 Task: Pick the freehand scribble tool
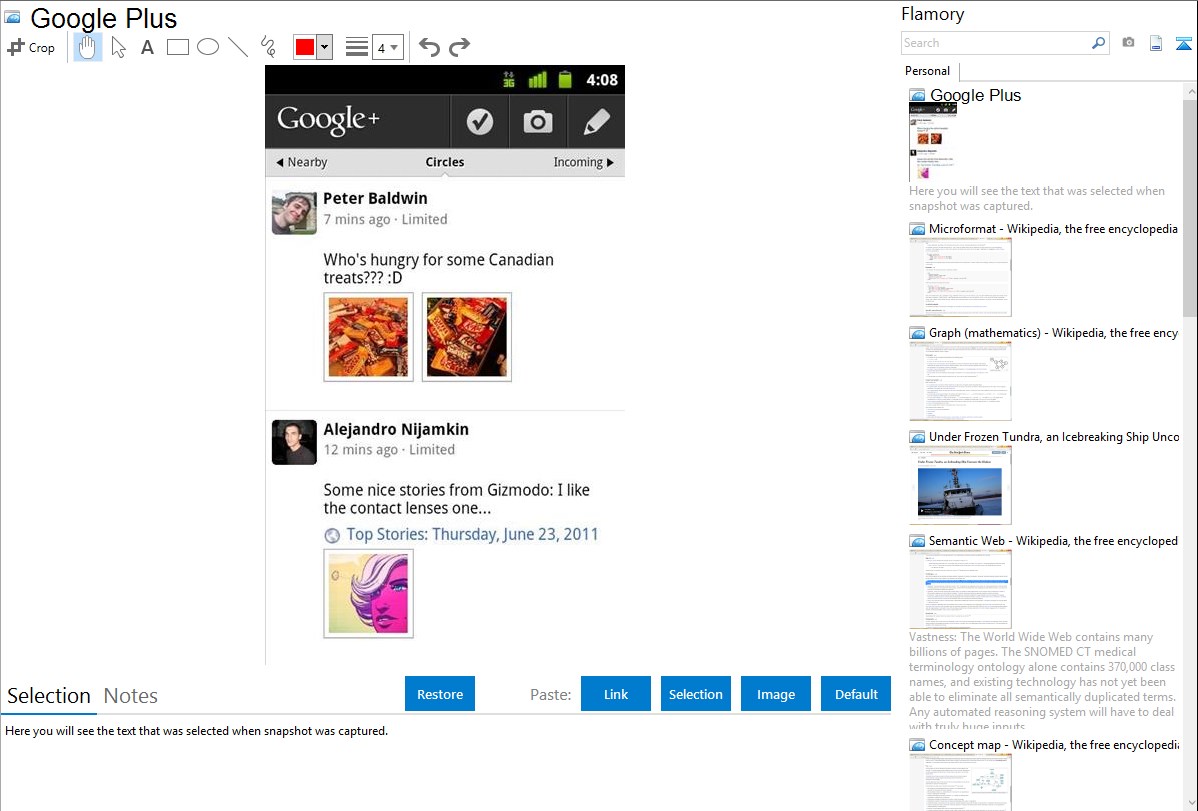click(x=267, y=47)
